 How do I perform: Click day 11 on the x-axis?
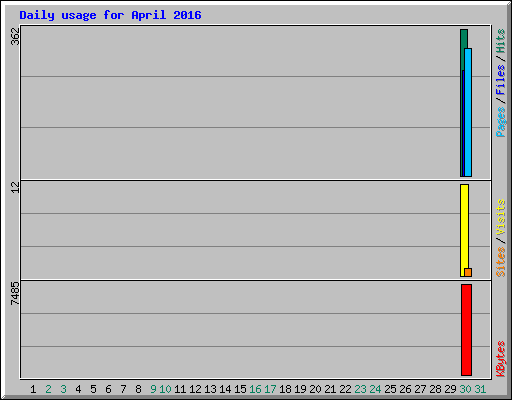point(180,389)
